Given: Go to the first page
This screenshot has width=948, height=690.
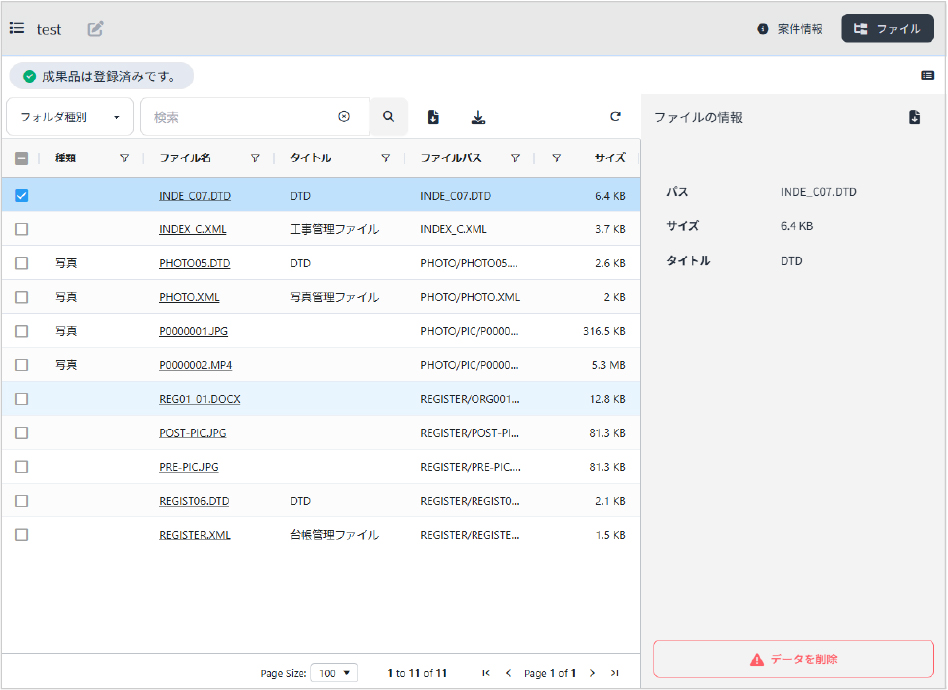Looking at the screenshot, I should 486,673.
